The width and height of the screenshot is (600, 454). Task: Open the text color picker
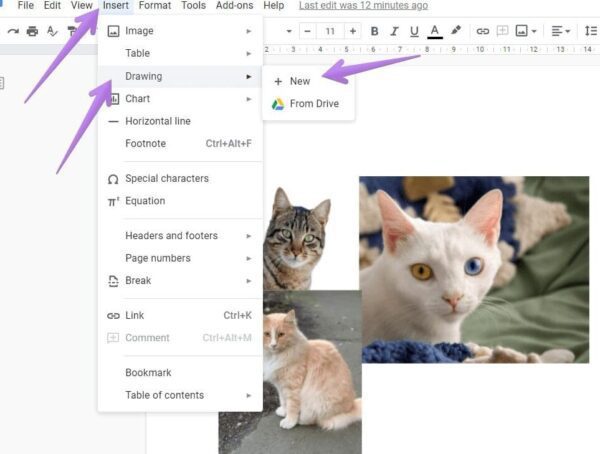point(434,31)
